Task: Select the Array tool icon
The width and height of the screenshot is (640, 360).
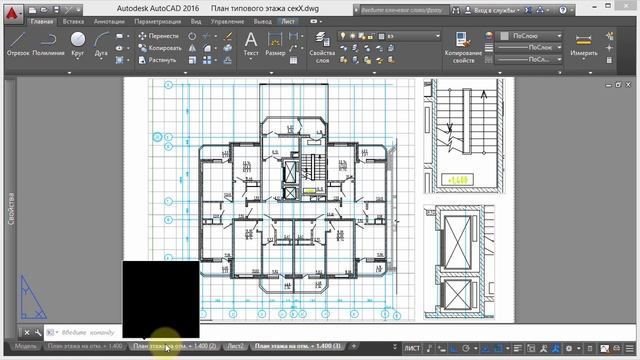Action: (207, 60)
